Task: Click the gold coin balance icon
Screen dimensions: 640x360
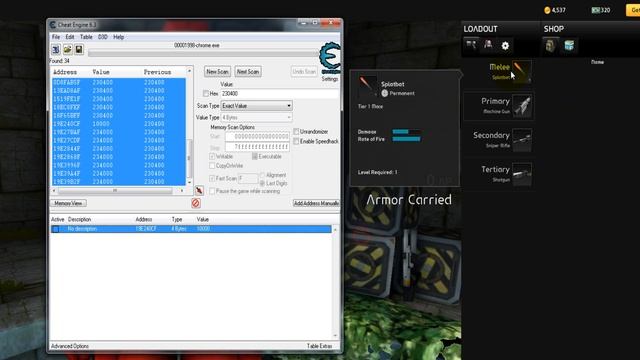Action: pos(547,10)
